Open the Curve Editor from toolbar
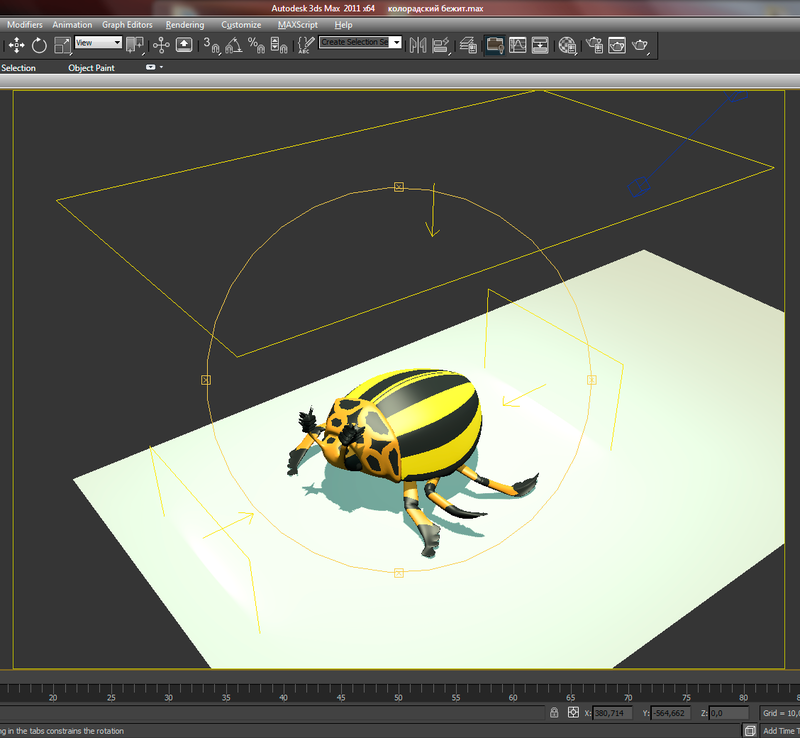Image resolution: width=800 pixels, height=738 pixels. (518, 45)
